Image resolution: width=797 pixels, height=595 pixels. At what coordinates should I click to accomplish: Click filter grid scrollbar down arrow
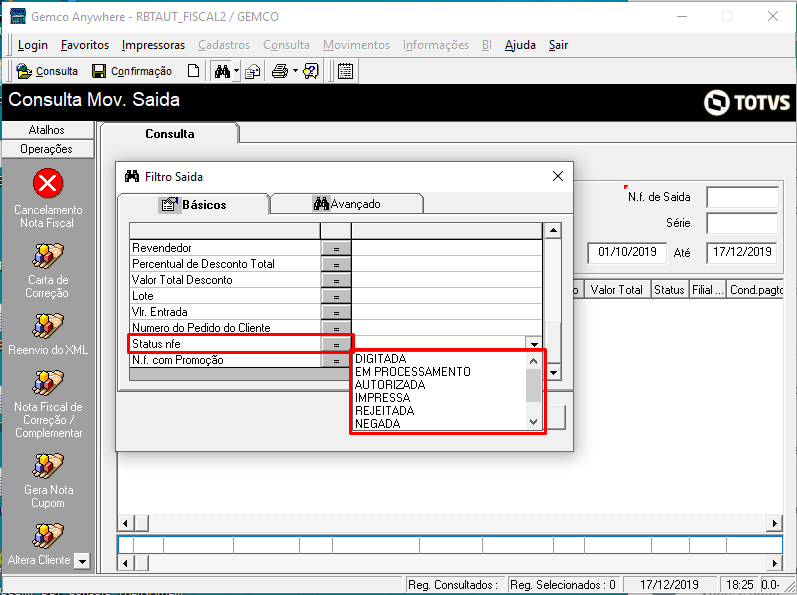click(x=553, y=372)
